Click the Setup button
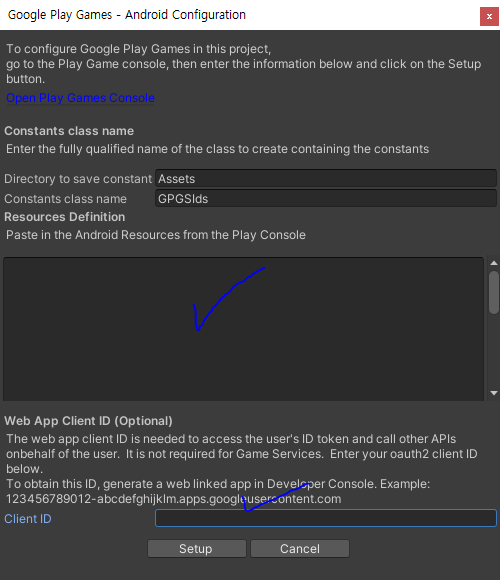 (197, 549)
